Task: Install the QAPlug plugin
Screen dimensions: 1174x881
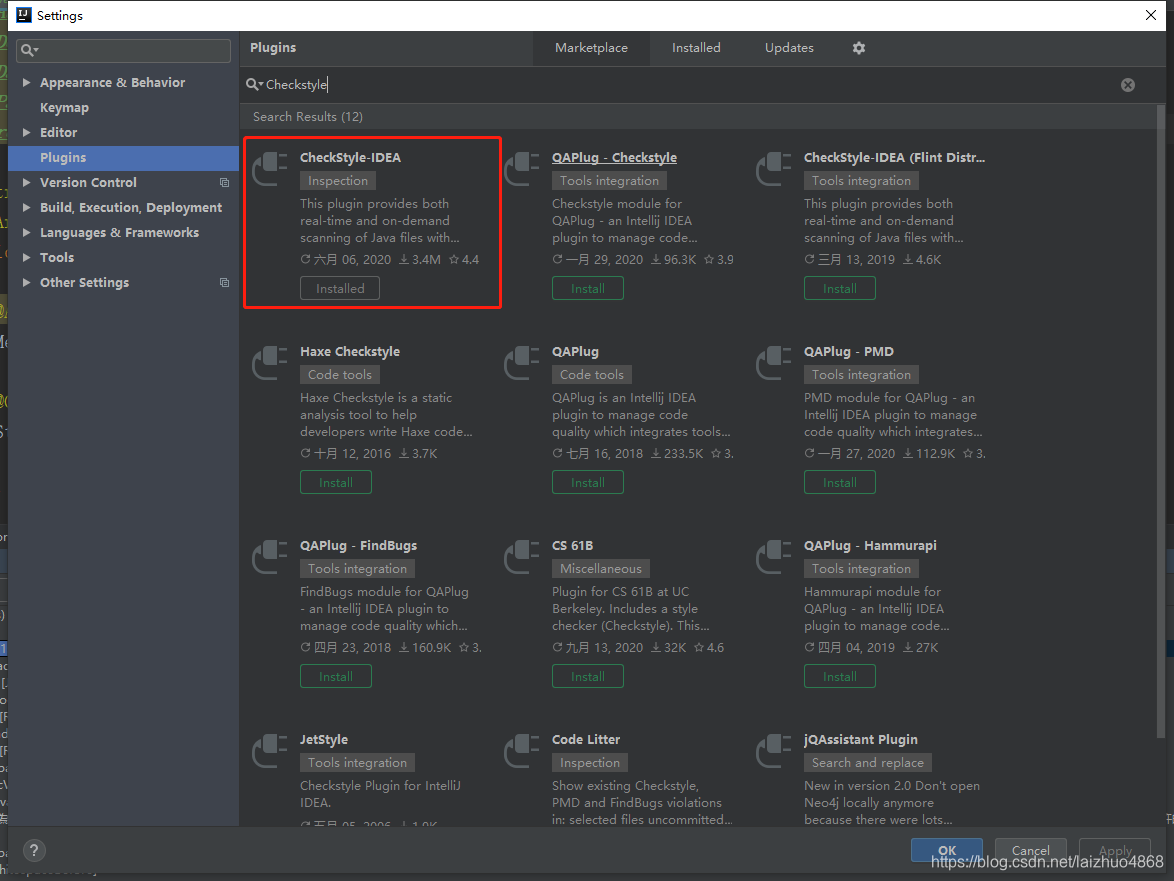Action: coord(588,482)
